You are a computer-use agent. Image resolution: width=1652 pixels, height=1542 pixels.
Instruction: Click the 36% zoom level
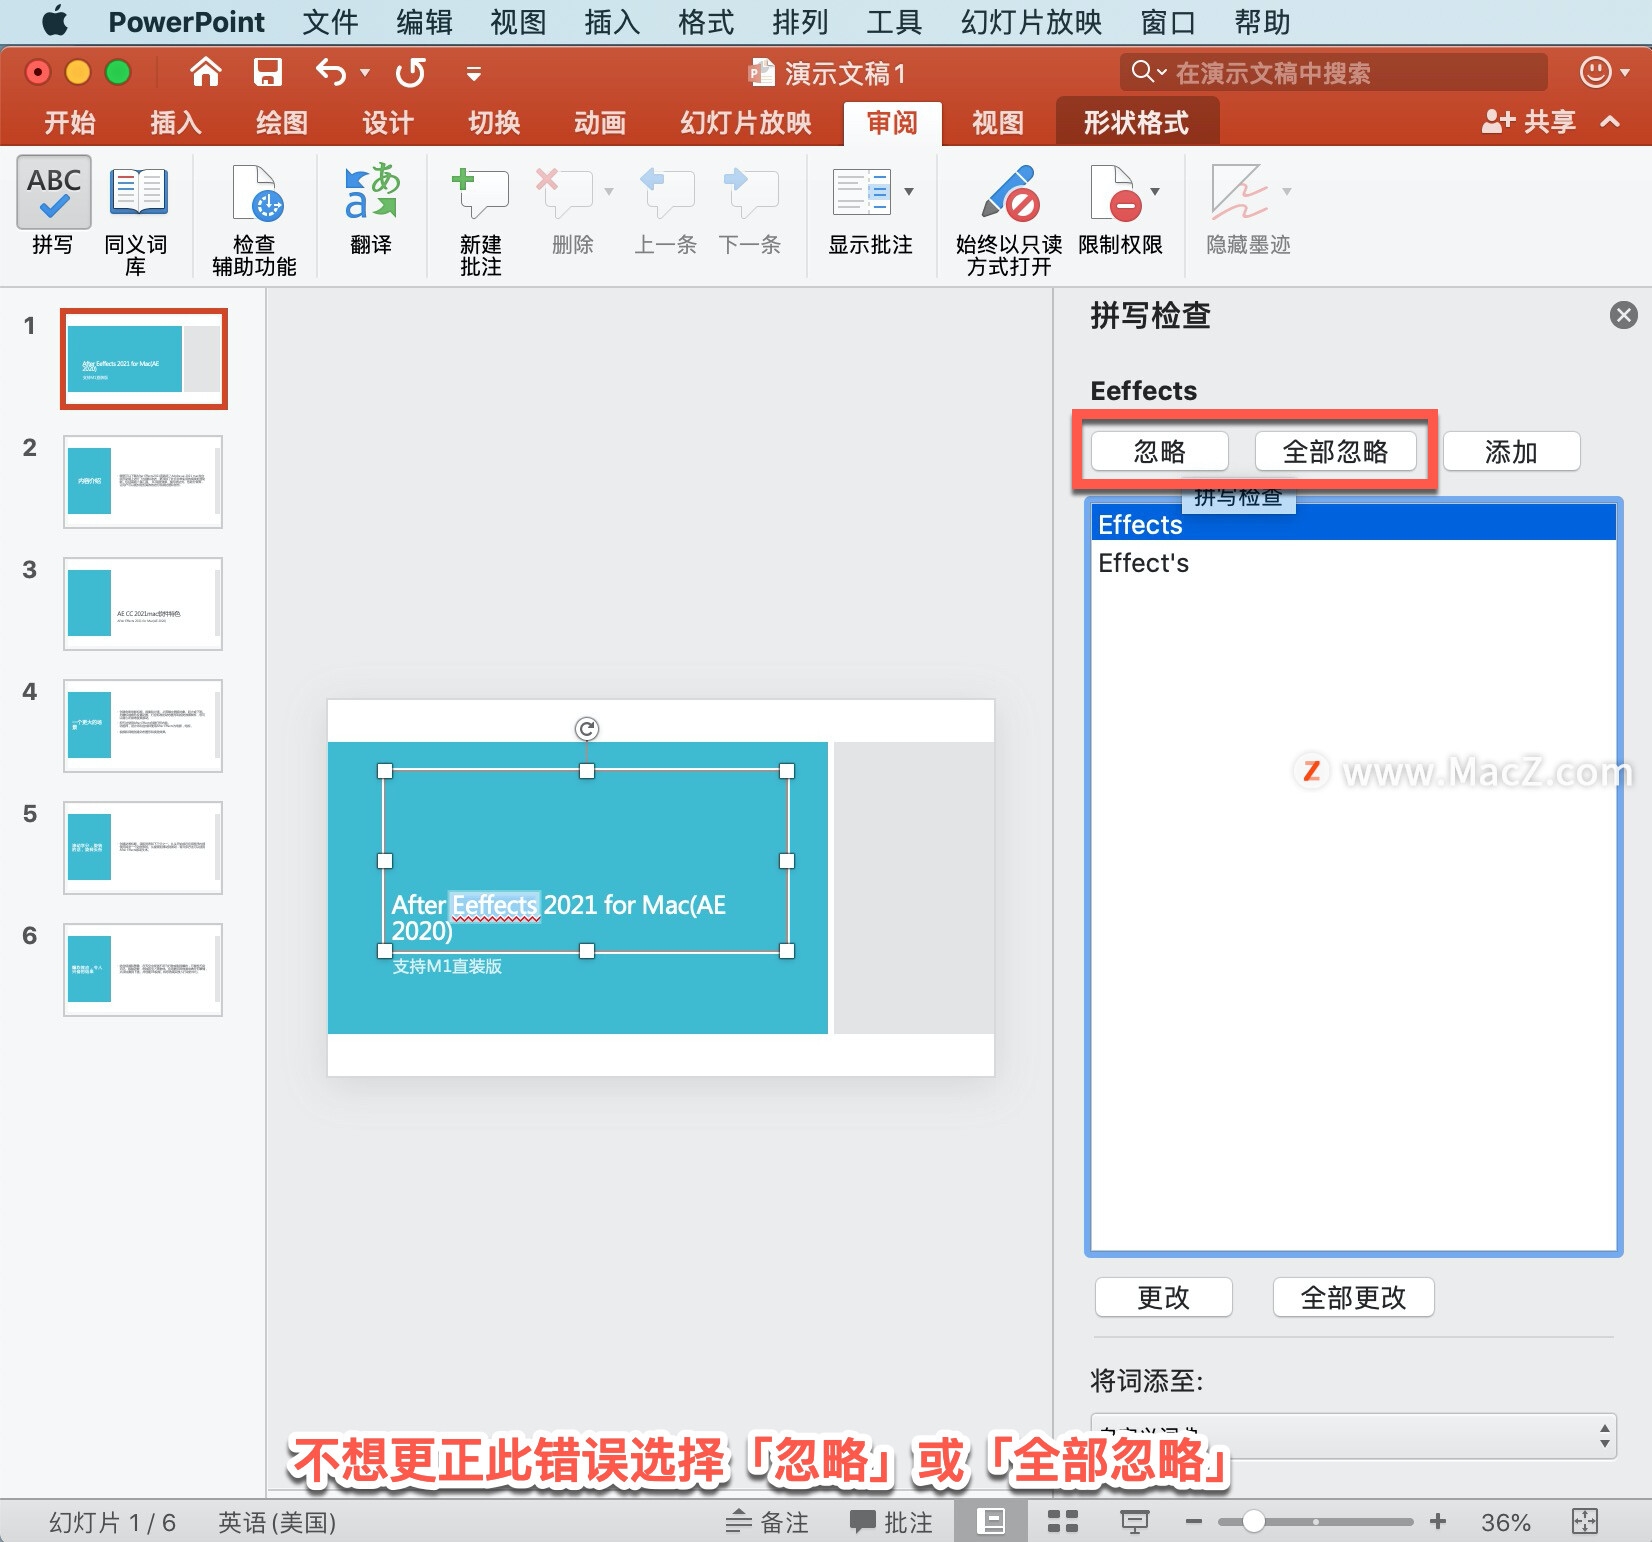(x=1506, y=1522)
